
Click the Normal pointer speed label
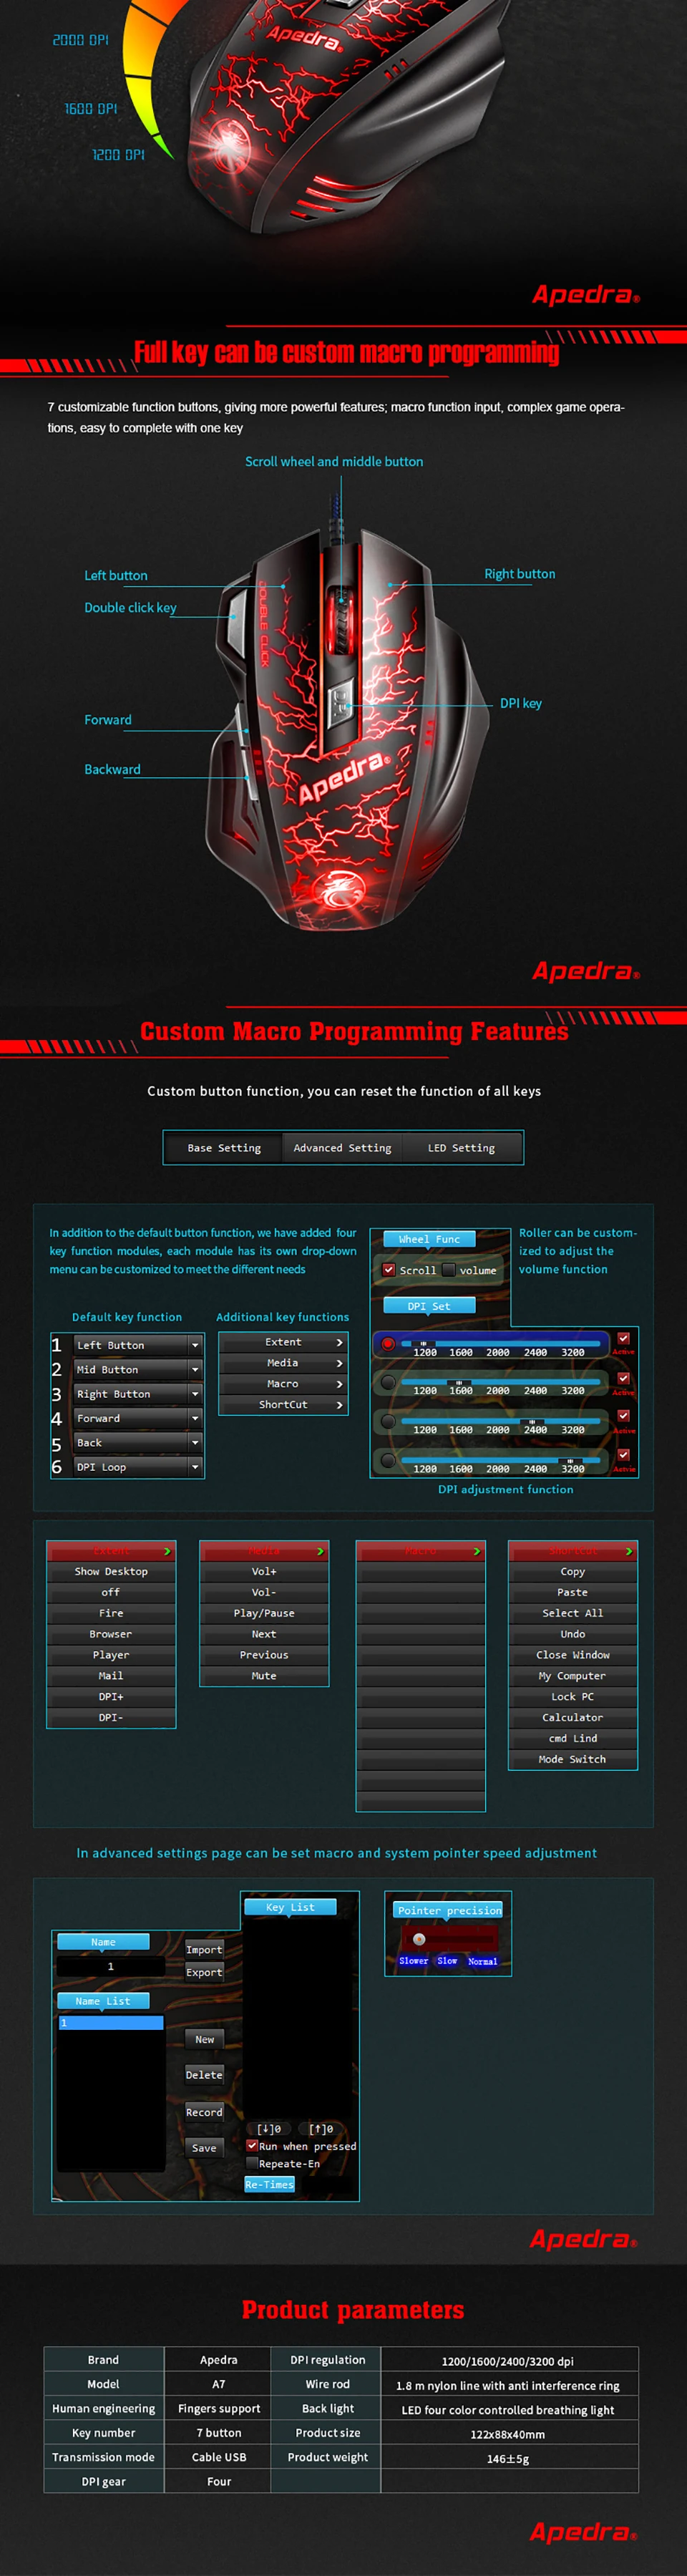[482, 1961]
